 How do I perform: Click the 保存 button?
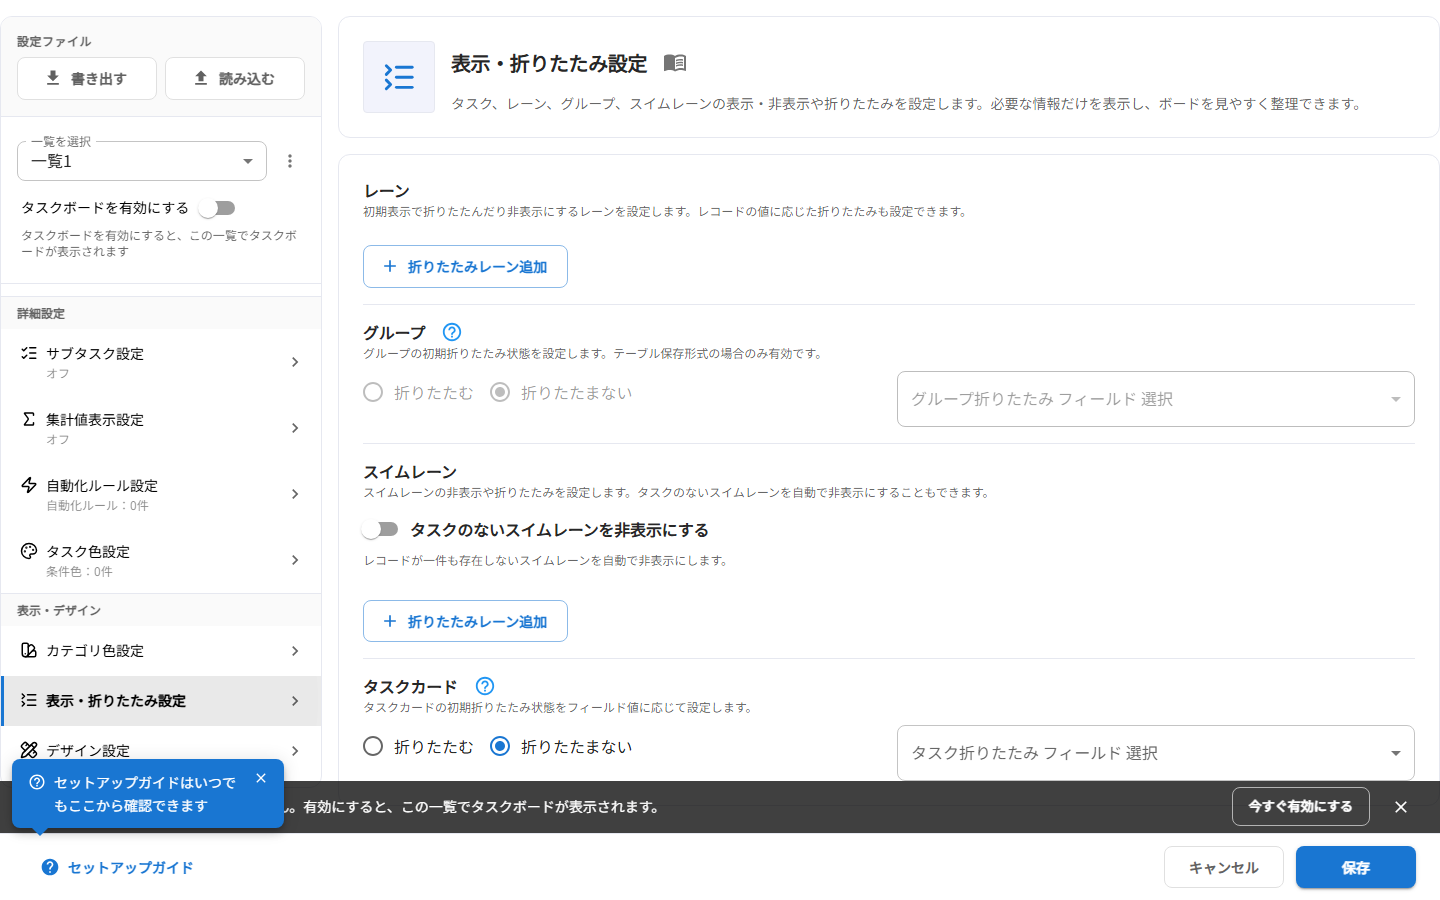click(1356, 867)
